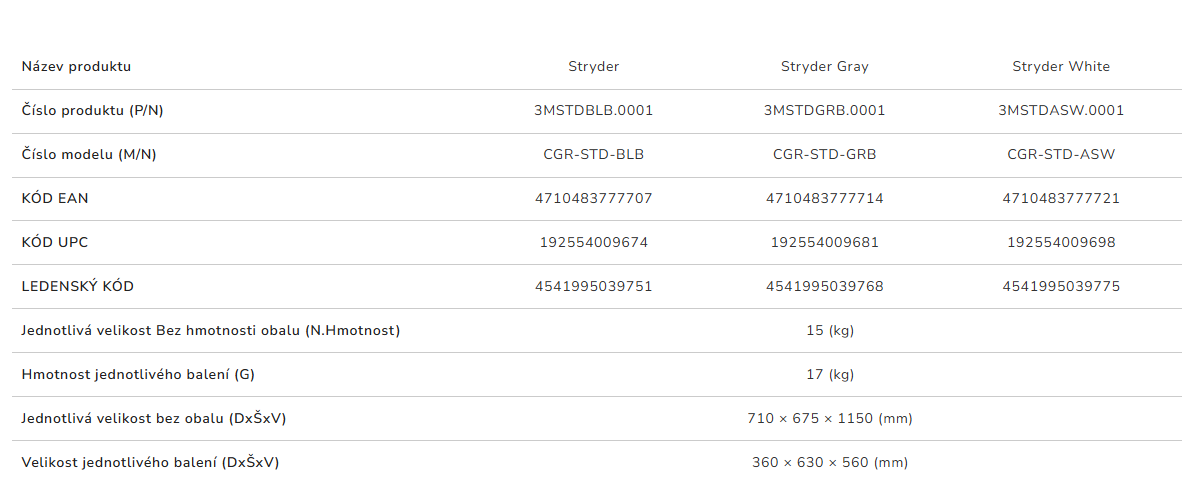Click the 360 × 630 × 560 (mm) dimensions
Viewport: 1195px width, 494px height.
click(x=829, y=463)
